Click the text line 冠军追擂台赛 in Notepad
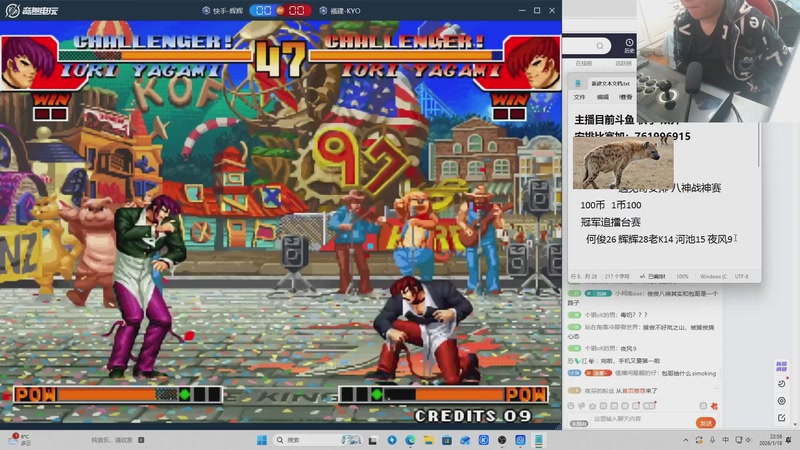This screenshot has width=800, height=450. [611, 222]
